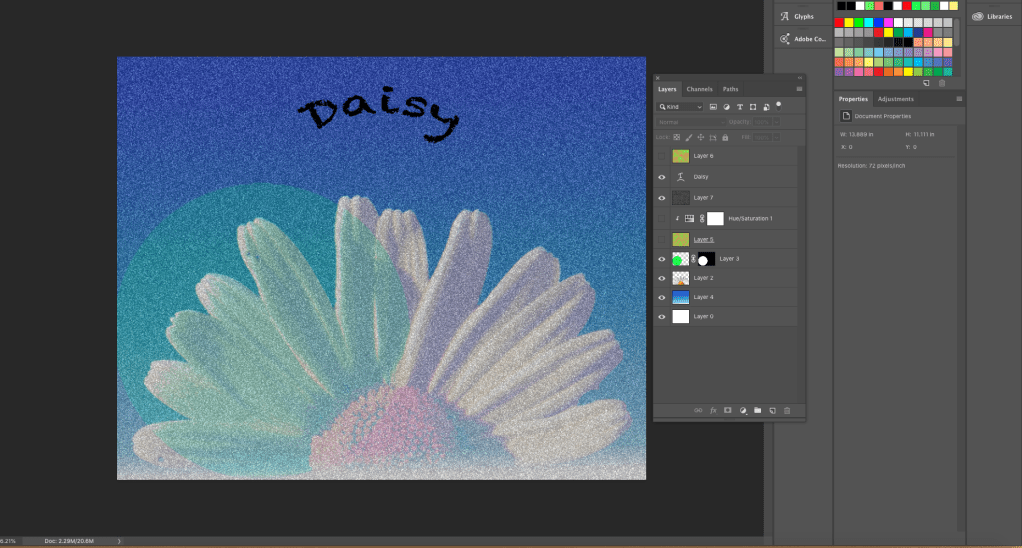
Task: Hide the Daisy text layer
Action: pos(662,177)
